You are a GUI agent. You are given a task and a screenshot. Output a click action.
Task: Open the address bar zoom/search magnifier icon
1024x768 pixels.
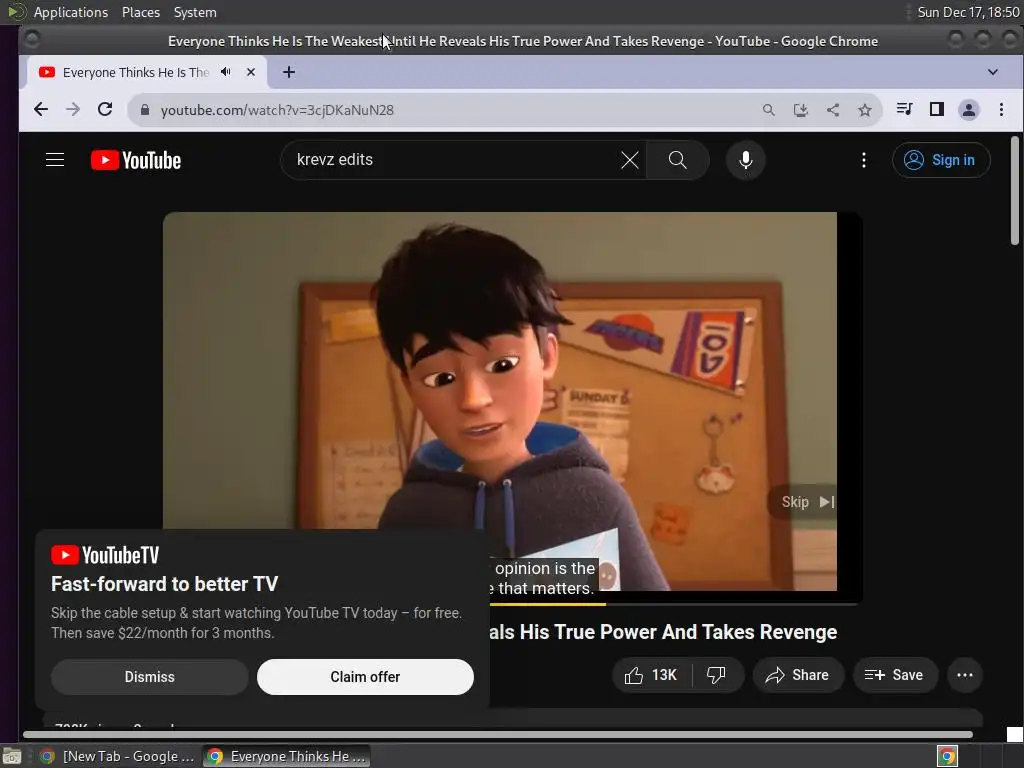pos(769,110)
